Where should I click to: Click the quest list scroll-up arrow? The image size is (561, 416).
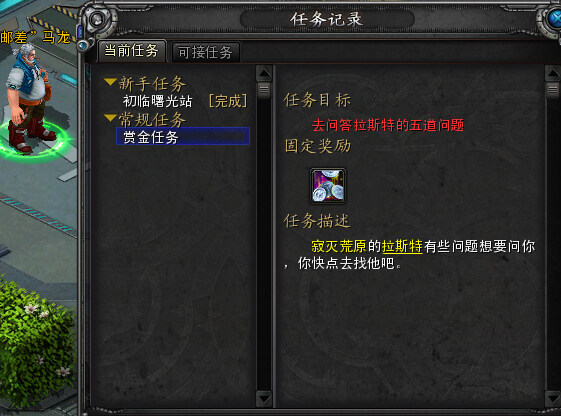point(264,73)
